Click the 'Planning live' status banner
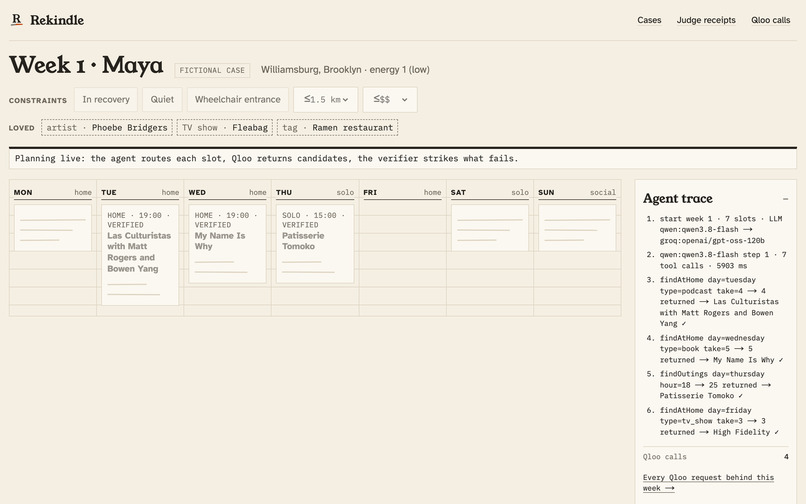Screen dimensions: 806x504 coord(402,158)
